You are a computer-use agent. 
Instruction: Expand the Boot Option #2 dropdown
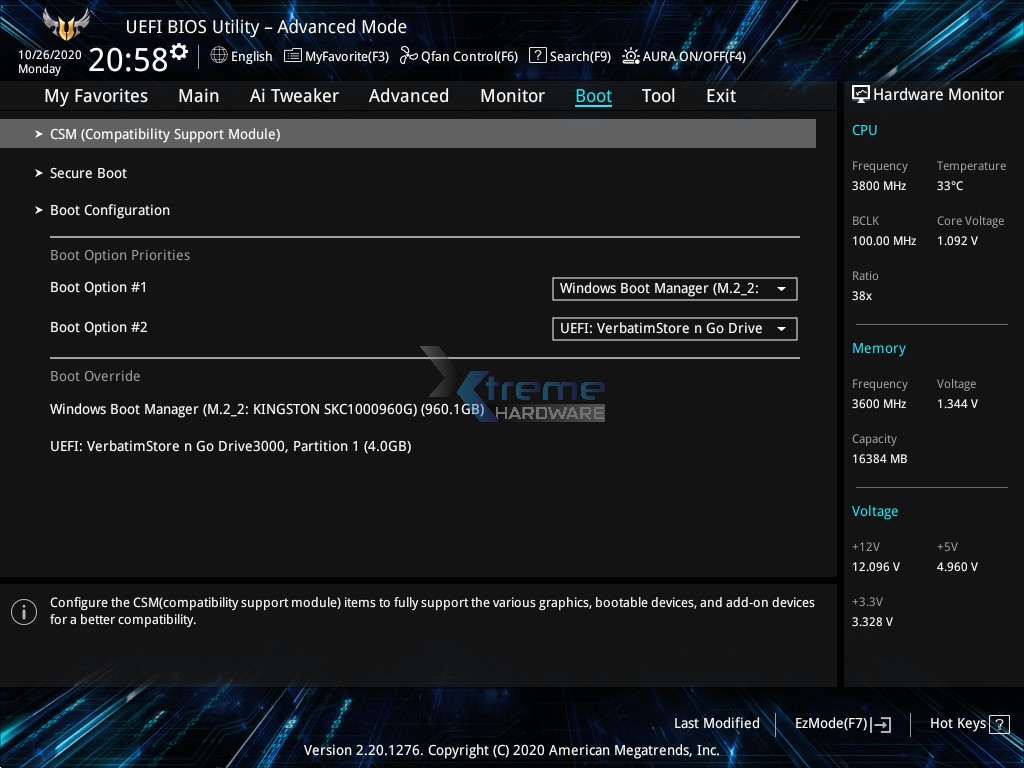click(674, 328)
